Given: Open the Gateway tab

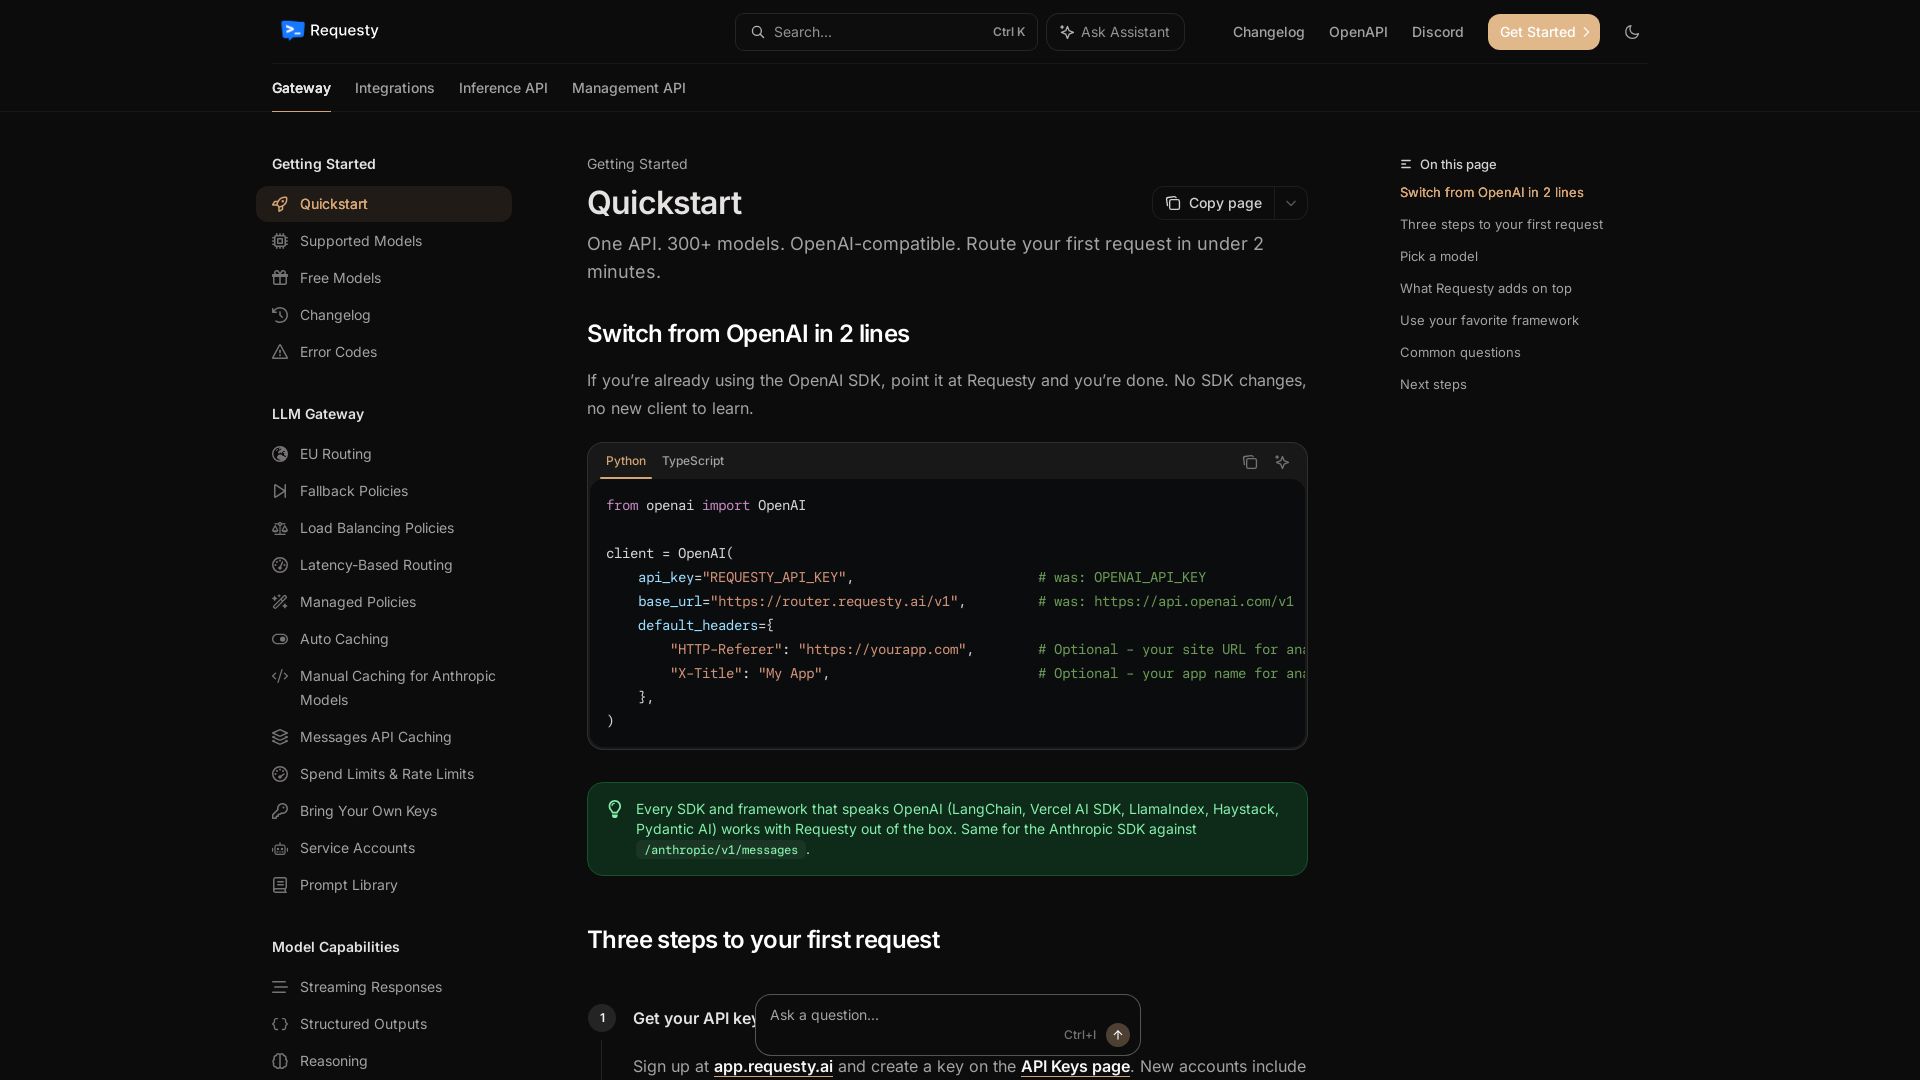Looking at the screenshot, I should [x=301, y=88].
